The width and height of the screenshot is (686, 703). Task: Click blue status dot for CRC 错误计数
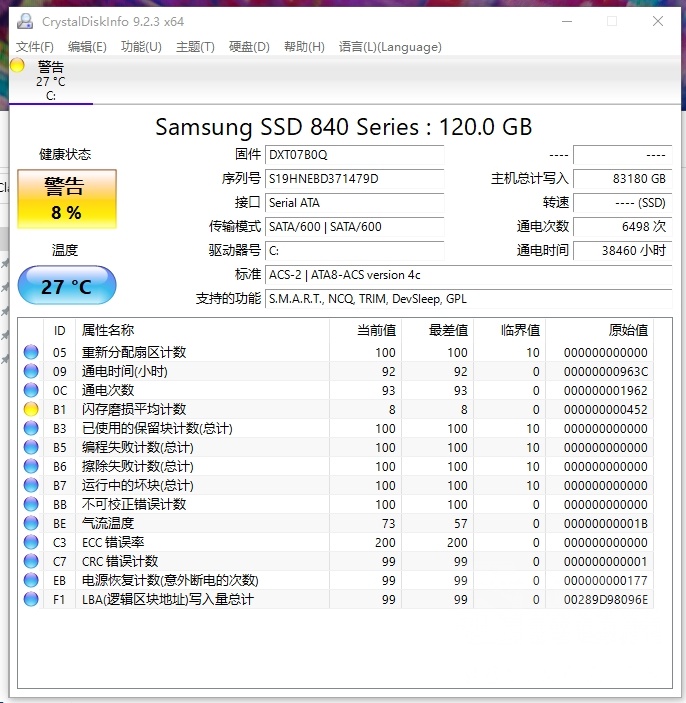click(31, 561)
